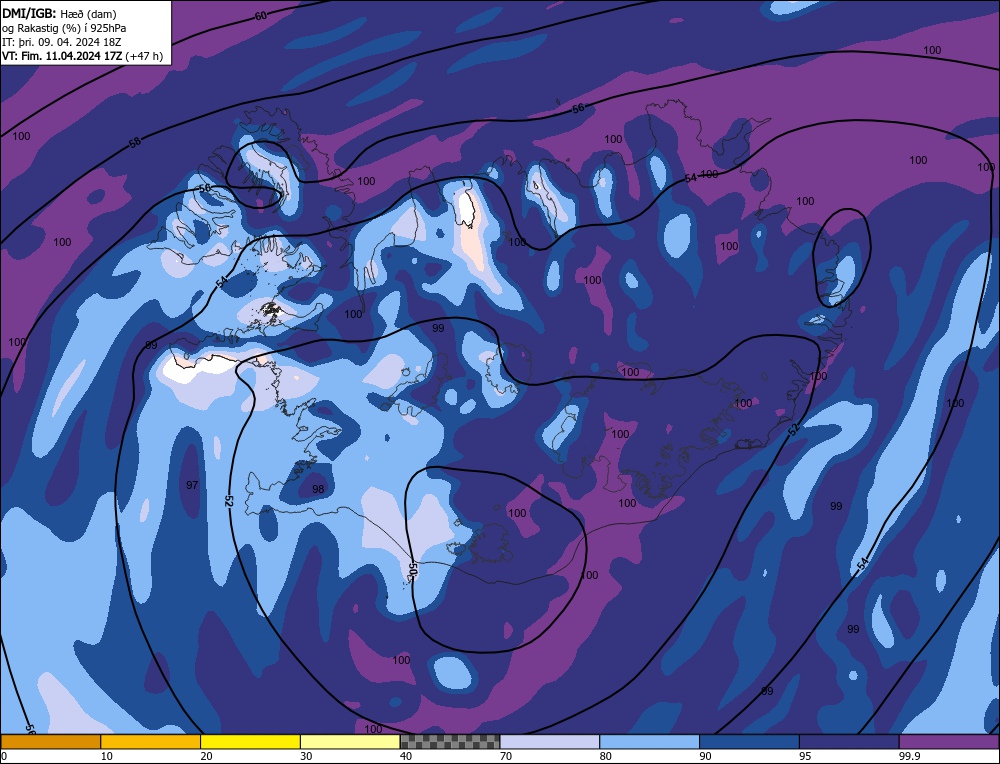Click the legend tick label "80"

[x=606, y=756]
